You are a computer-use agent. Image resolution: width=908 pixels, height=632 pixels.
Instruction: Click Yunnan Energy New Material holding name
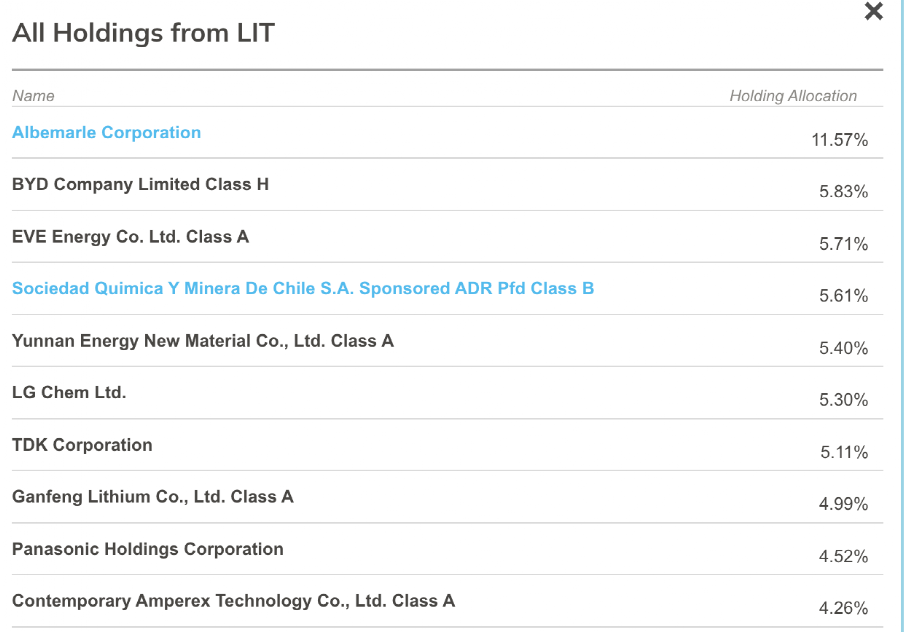click(x=203, y=341)
